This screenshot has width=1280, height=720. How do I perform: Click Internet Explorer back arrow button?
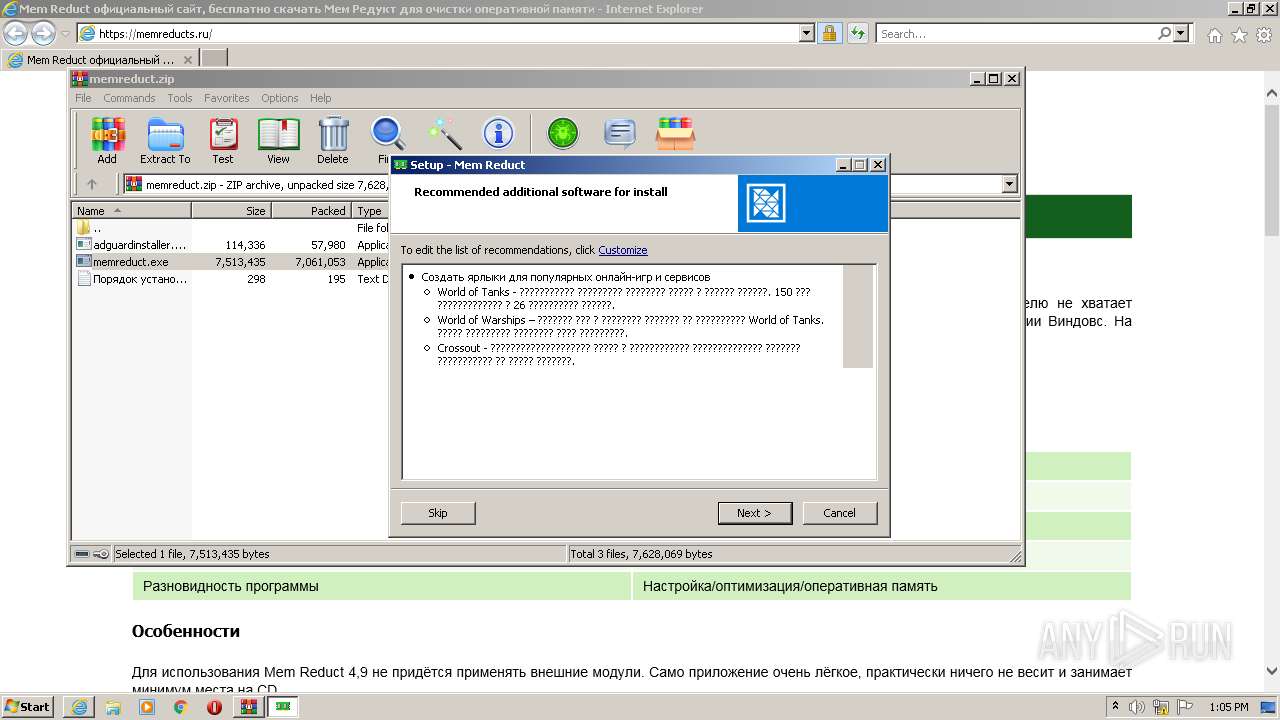(16, 34)
